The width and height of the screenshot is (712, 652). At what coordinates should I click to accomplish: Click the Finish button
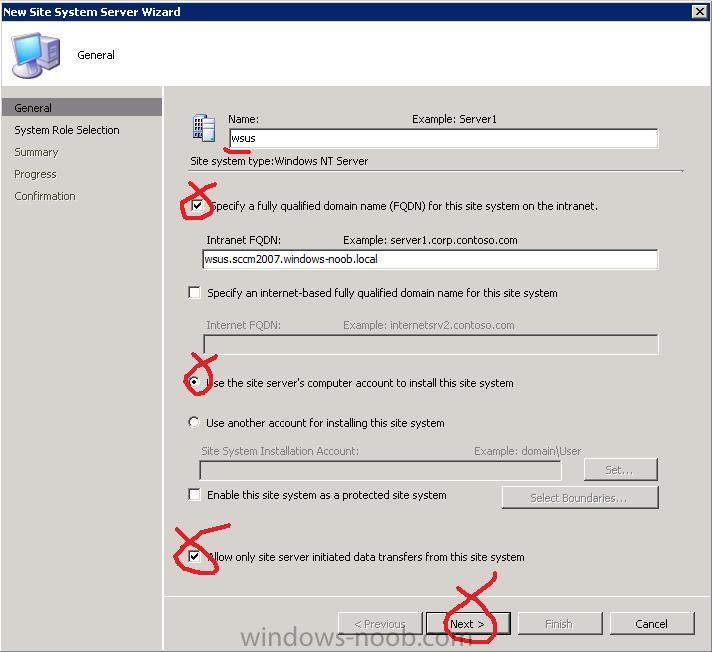tap(560, 624)
